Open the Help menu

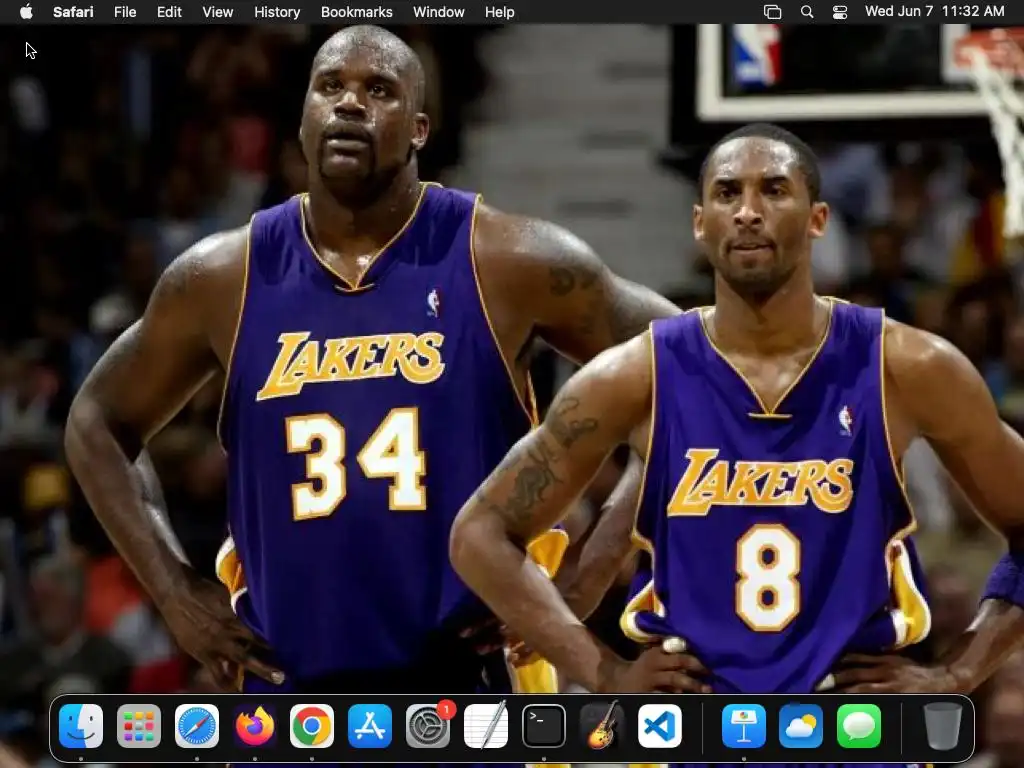pyautogui.click(x=500, y=12)
